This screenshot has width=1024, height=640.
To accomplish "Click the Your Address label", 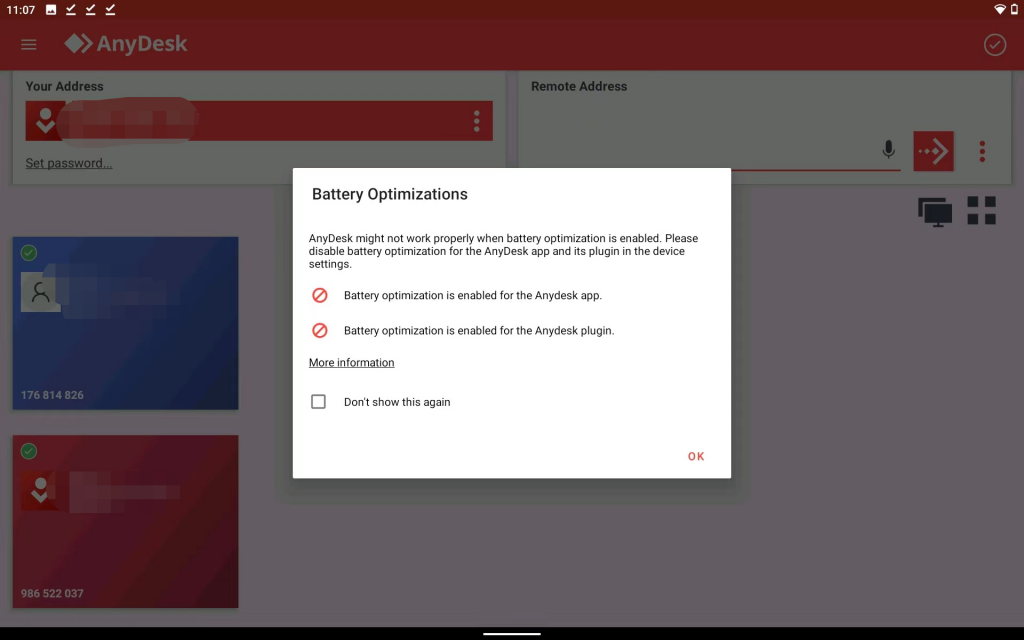I will pos(65,86).
